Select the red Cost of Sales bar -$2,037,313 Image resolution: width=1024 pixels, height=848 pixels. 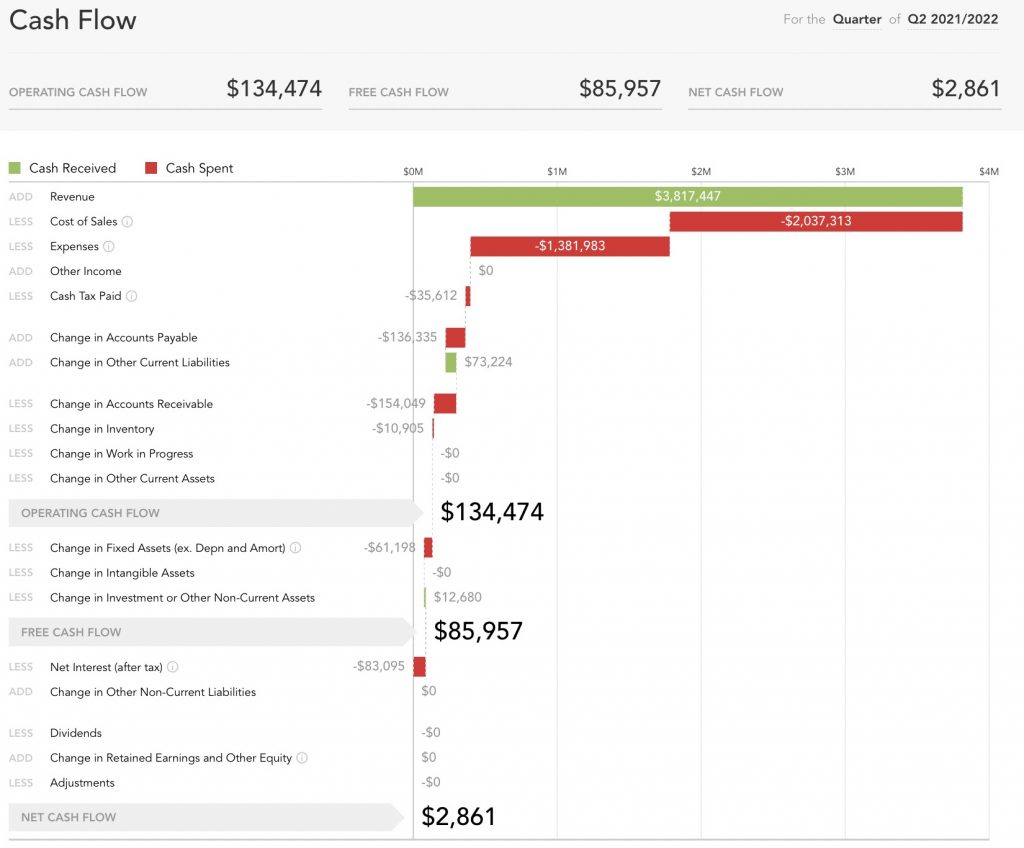816,221
